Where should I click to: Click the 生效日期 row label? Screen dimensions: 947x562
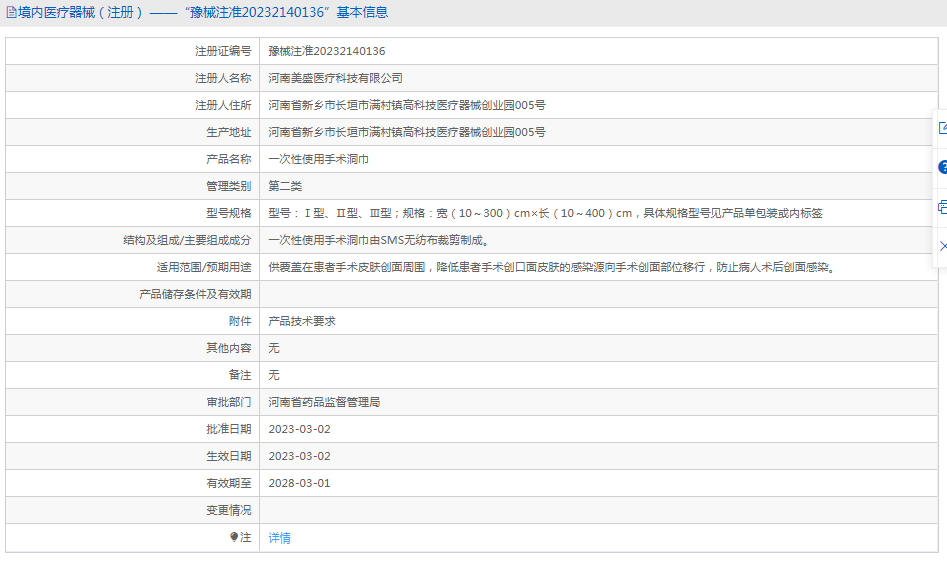click(228, 456)
